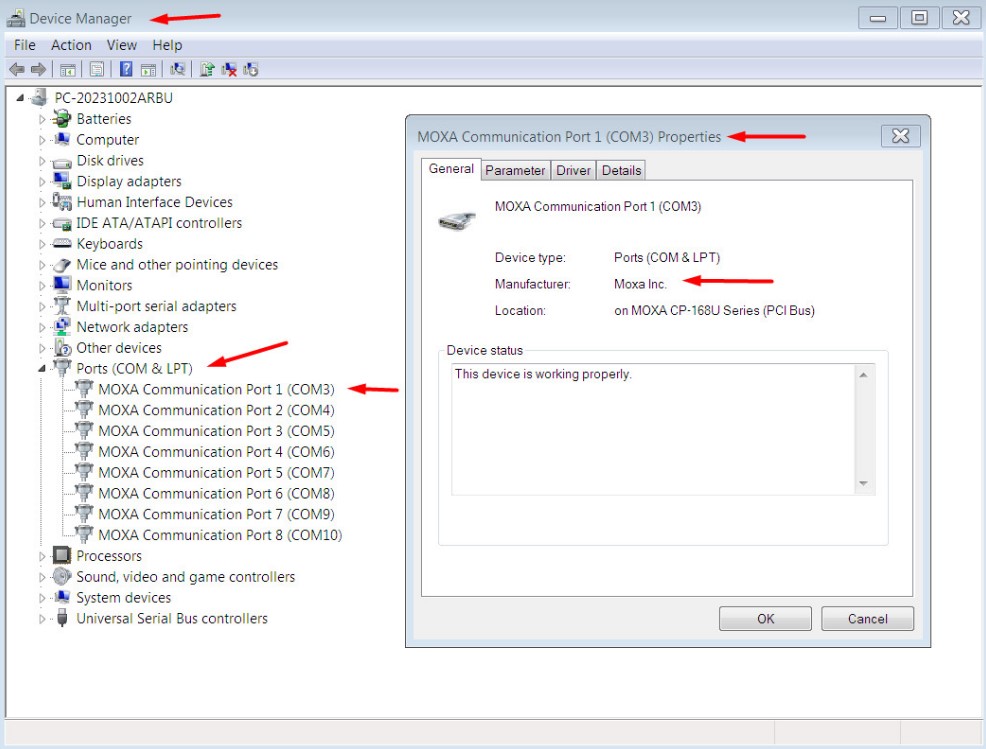Screen dimensions: 986x749
Task: Expand the System devices category
Action: coord(42,597)
